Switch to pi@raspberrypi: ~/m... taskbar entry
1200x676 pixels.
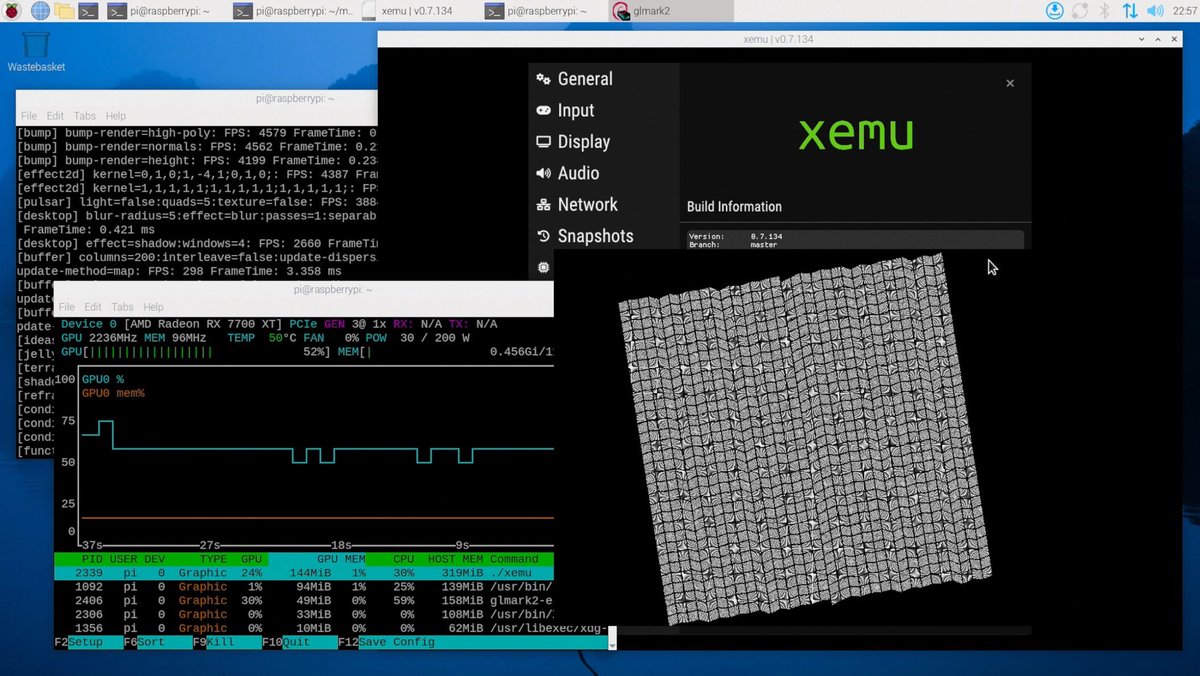[x=292, y=11]
